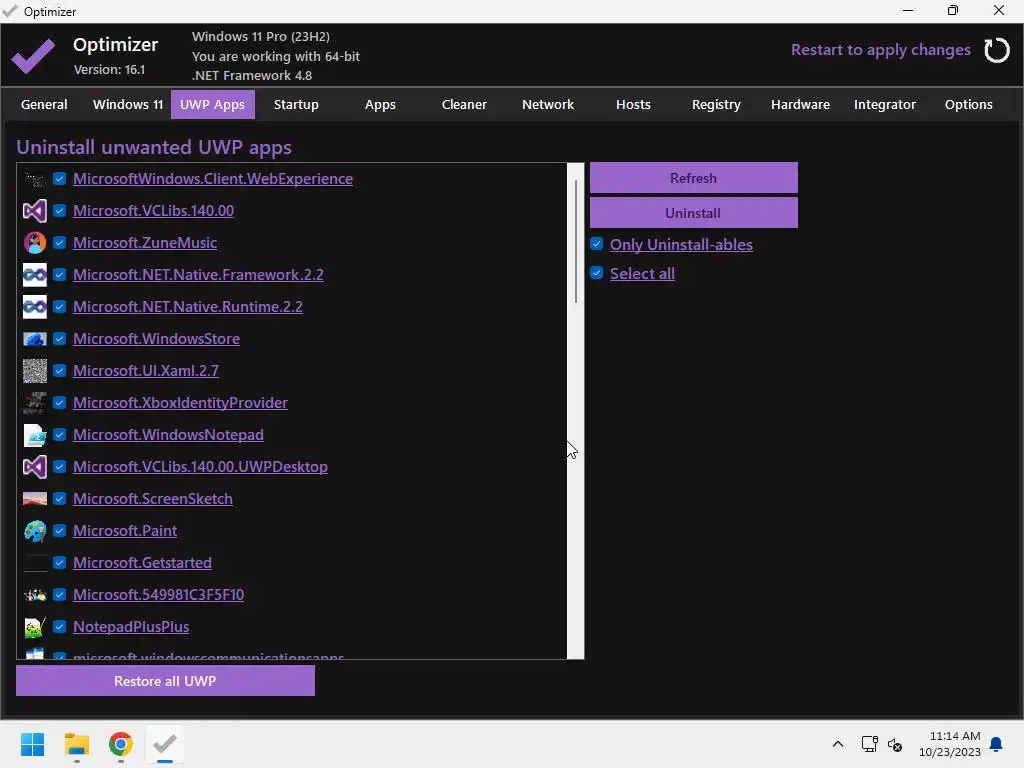Toggle the Only Uninstall-ables checkbox
1024x768 pixels.
pos(596,244)
